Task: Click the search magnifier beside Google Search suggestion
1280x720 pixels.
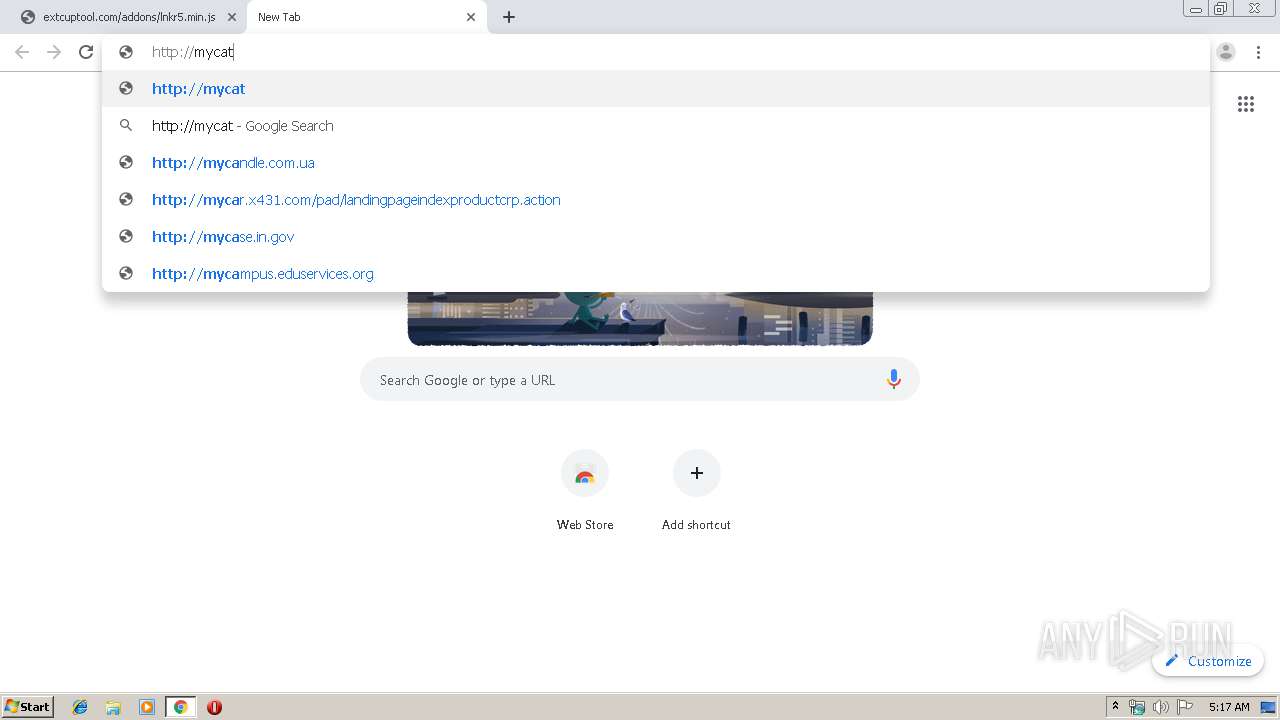Action: pos(126,125)
